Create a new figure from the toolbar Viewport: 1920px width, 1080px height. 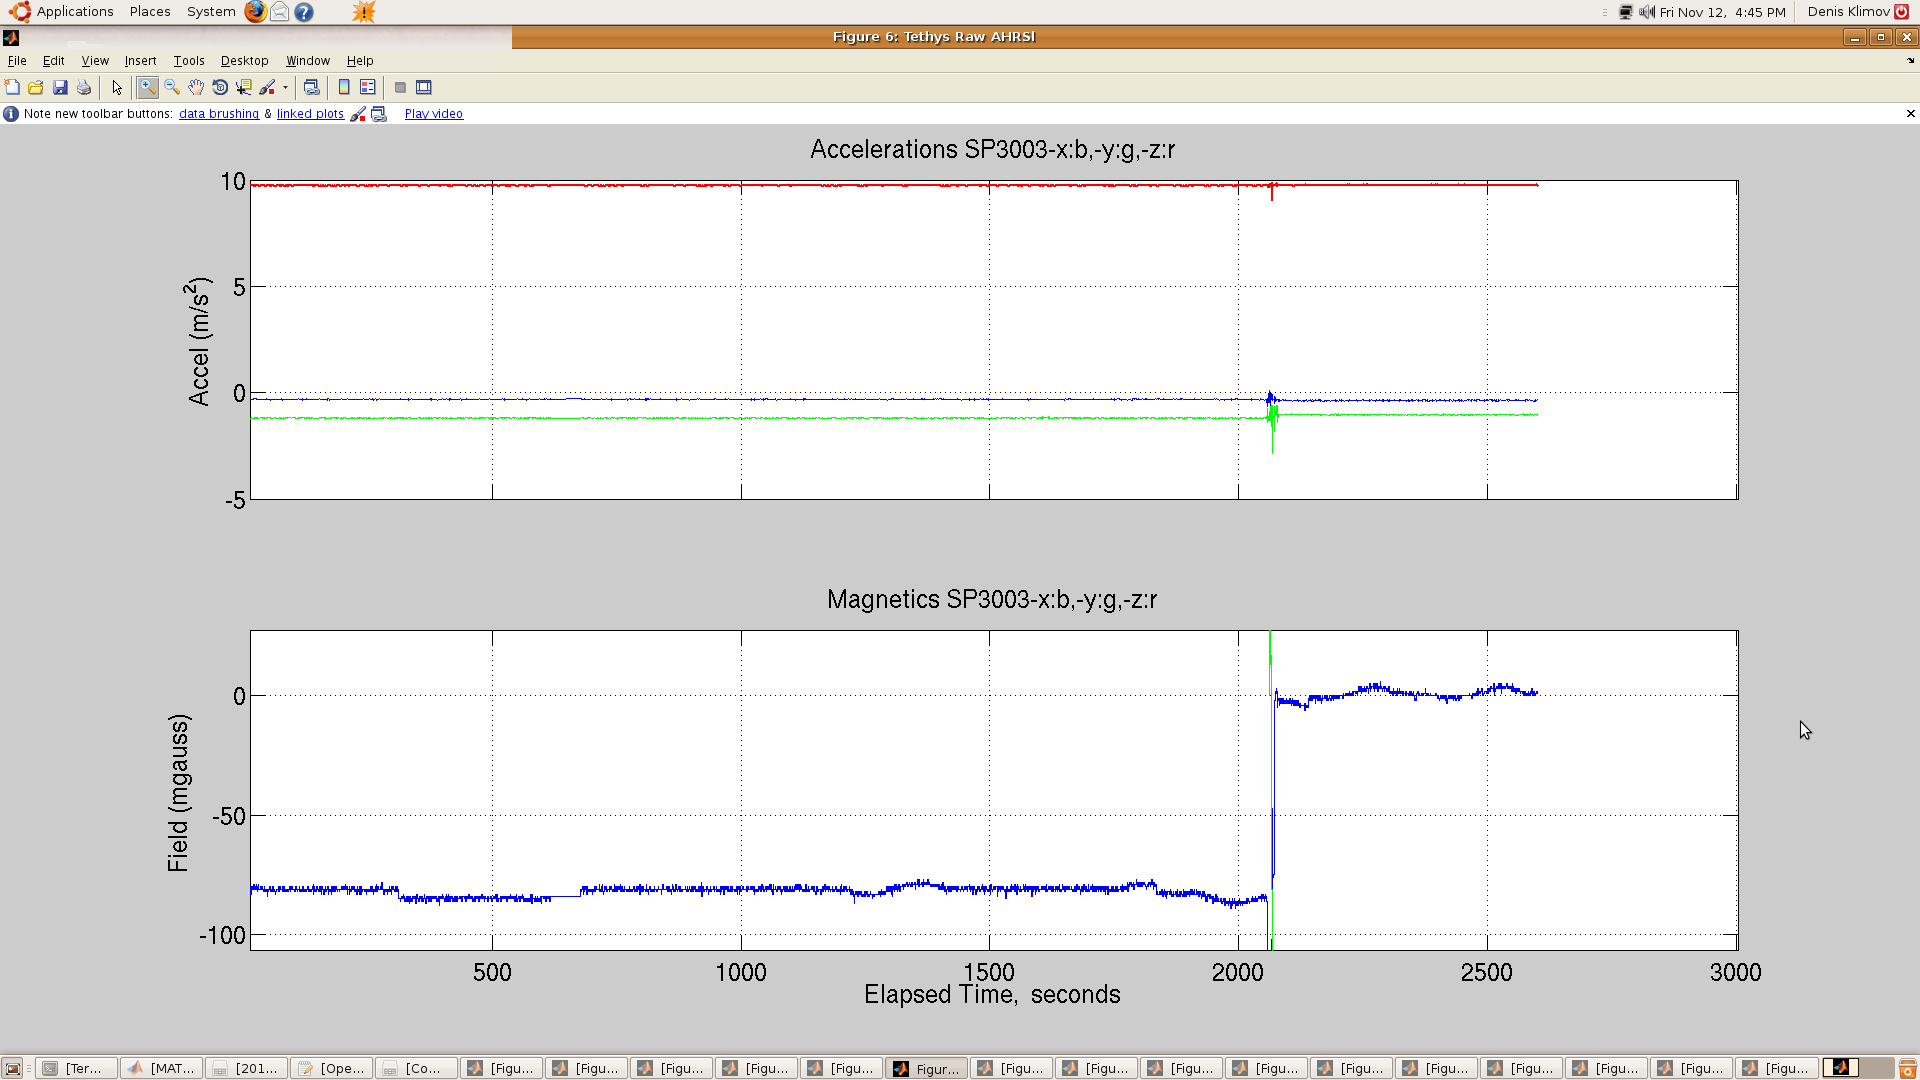click(x=12, y=88)
